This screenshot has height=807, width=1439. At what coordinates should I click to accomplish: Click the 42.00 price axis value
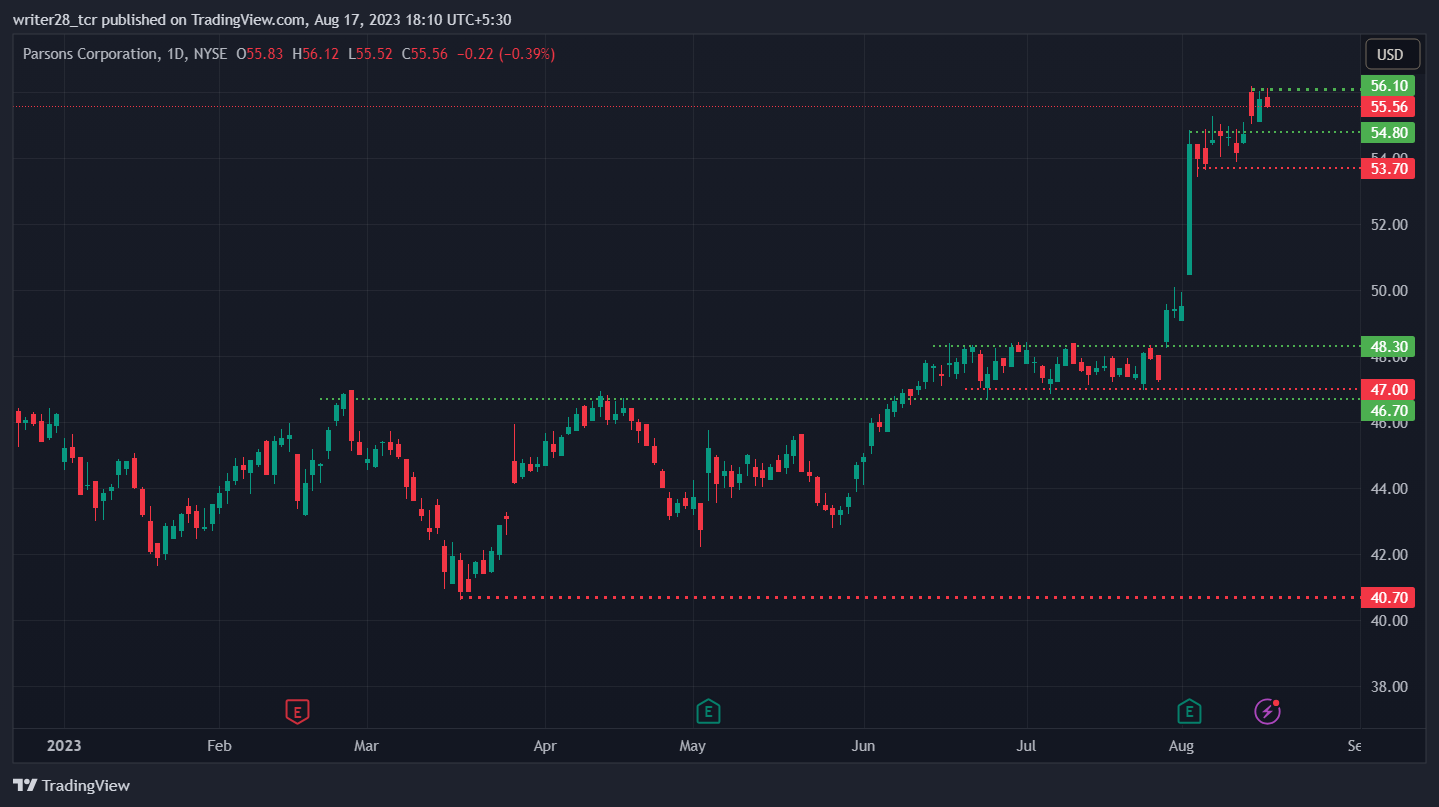click(x=1389, y=555)
